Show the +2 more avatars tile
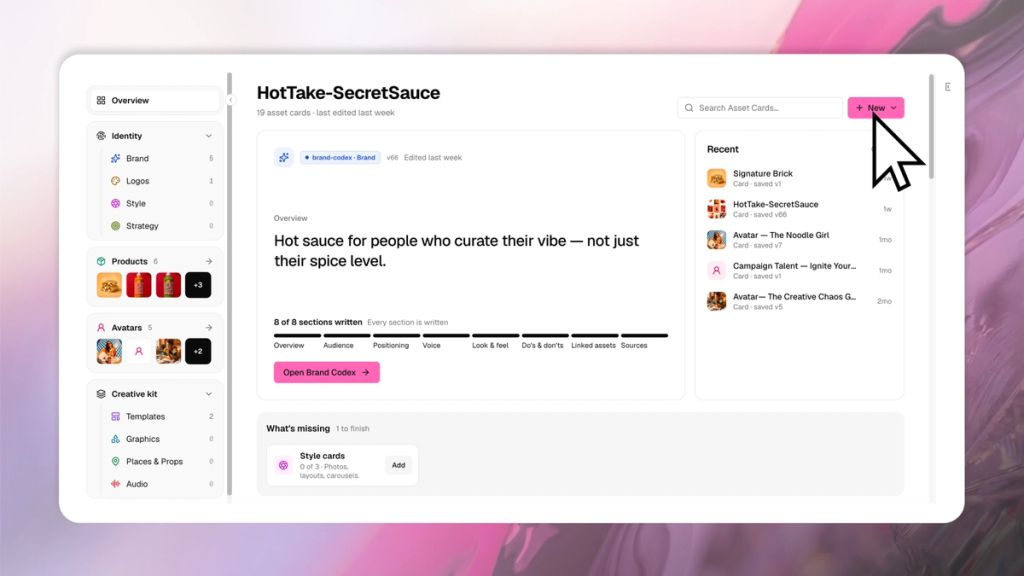Screen dimensions: 1024x576 (x=198, y=351)
